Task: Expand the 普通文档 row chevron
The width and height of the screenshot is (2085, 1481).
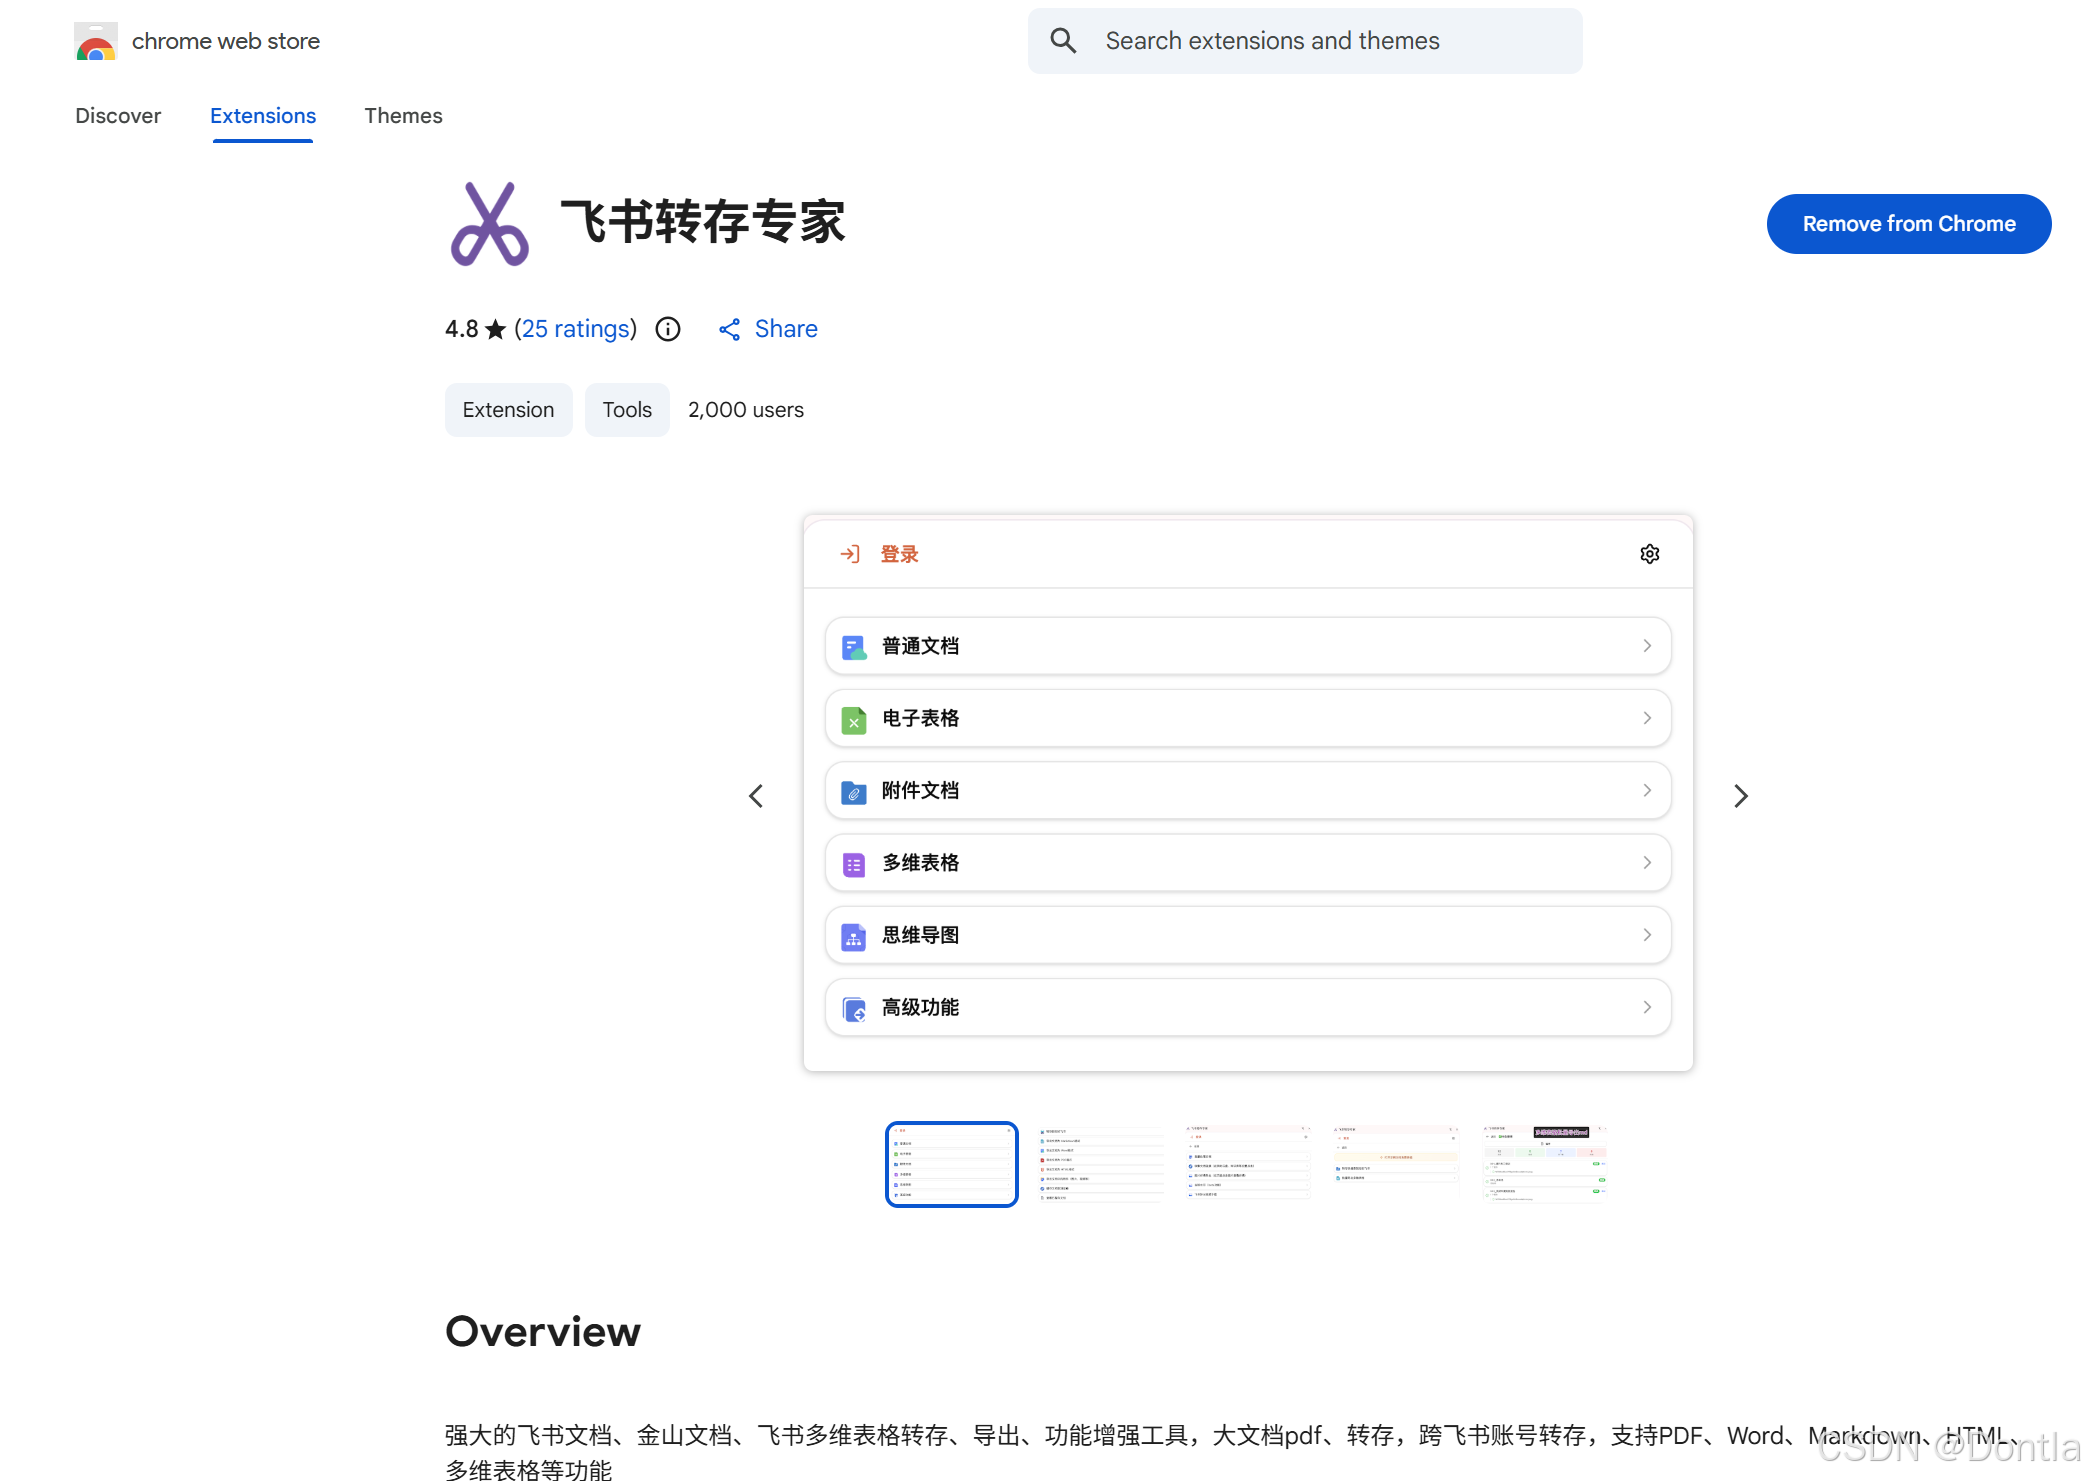Action: [x=1646, y=646]
